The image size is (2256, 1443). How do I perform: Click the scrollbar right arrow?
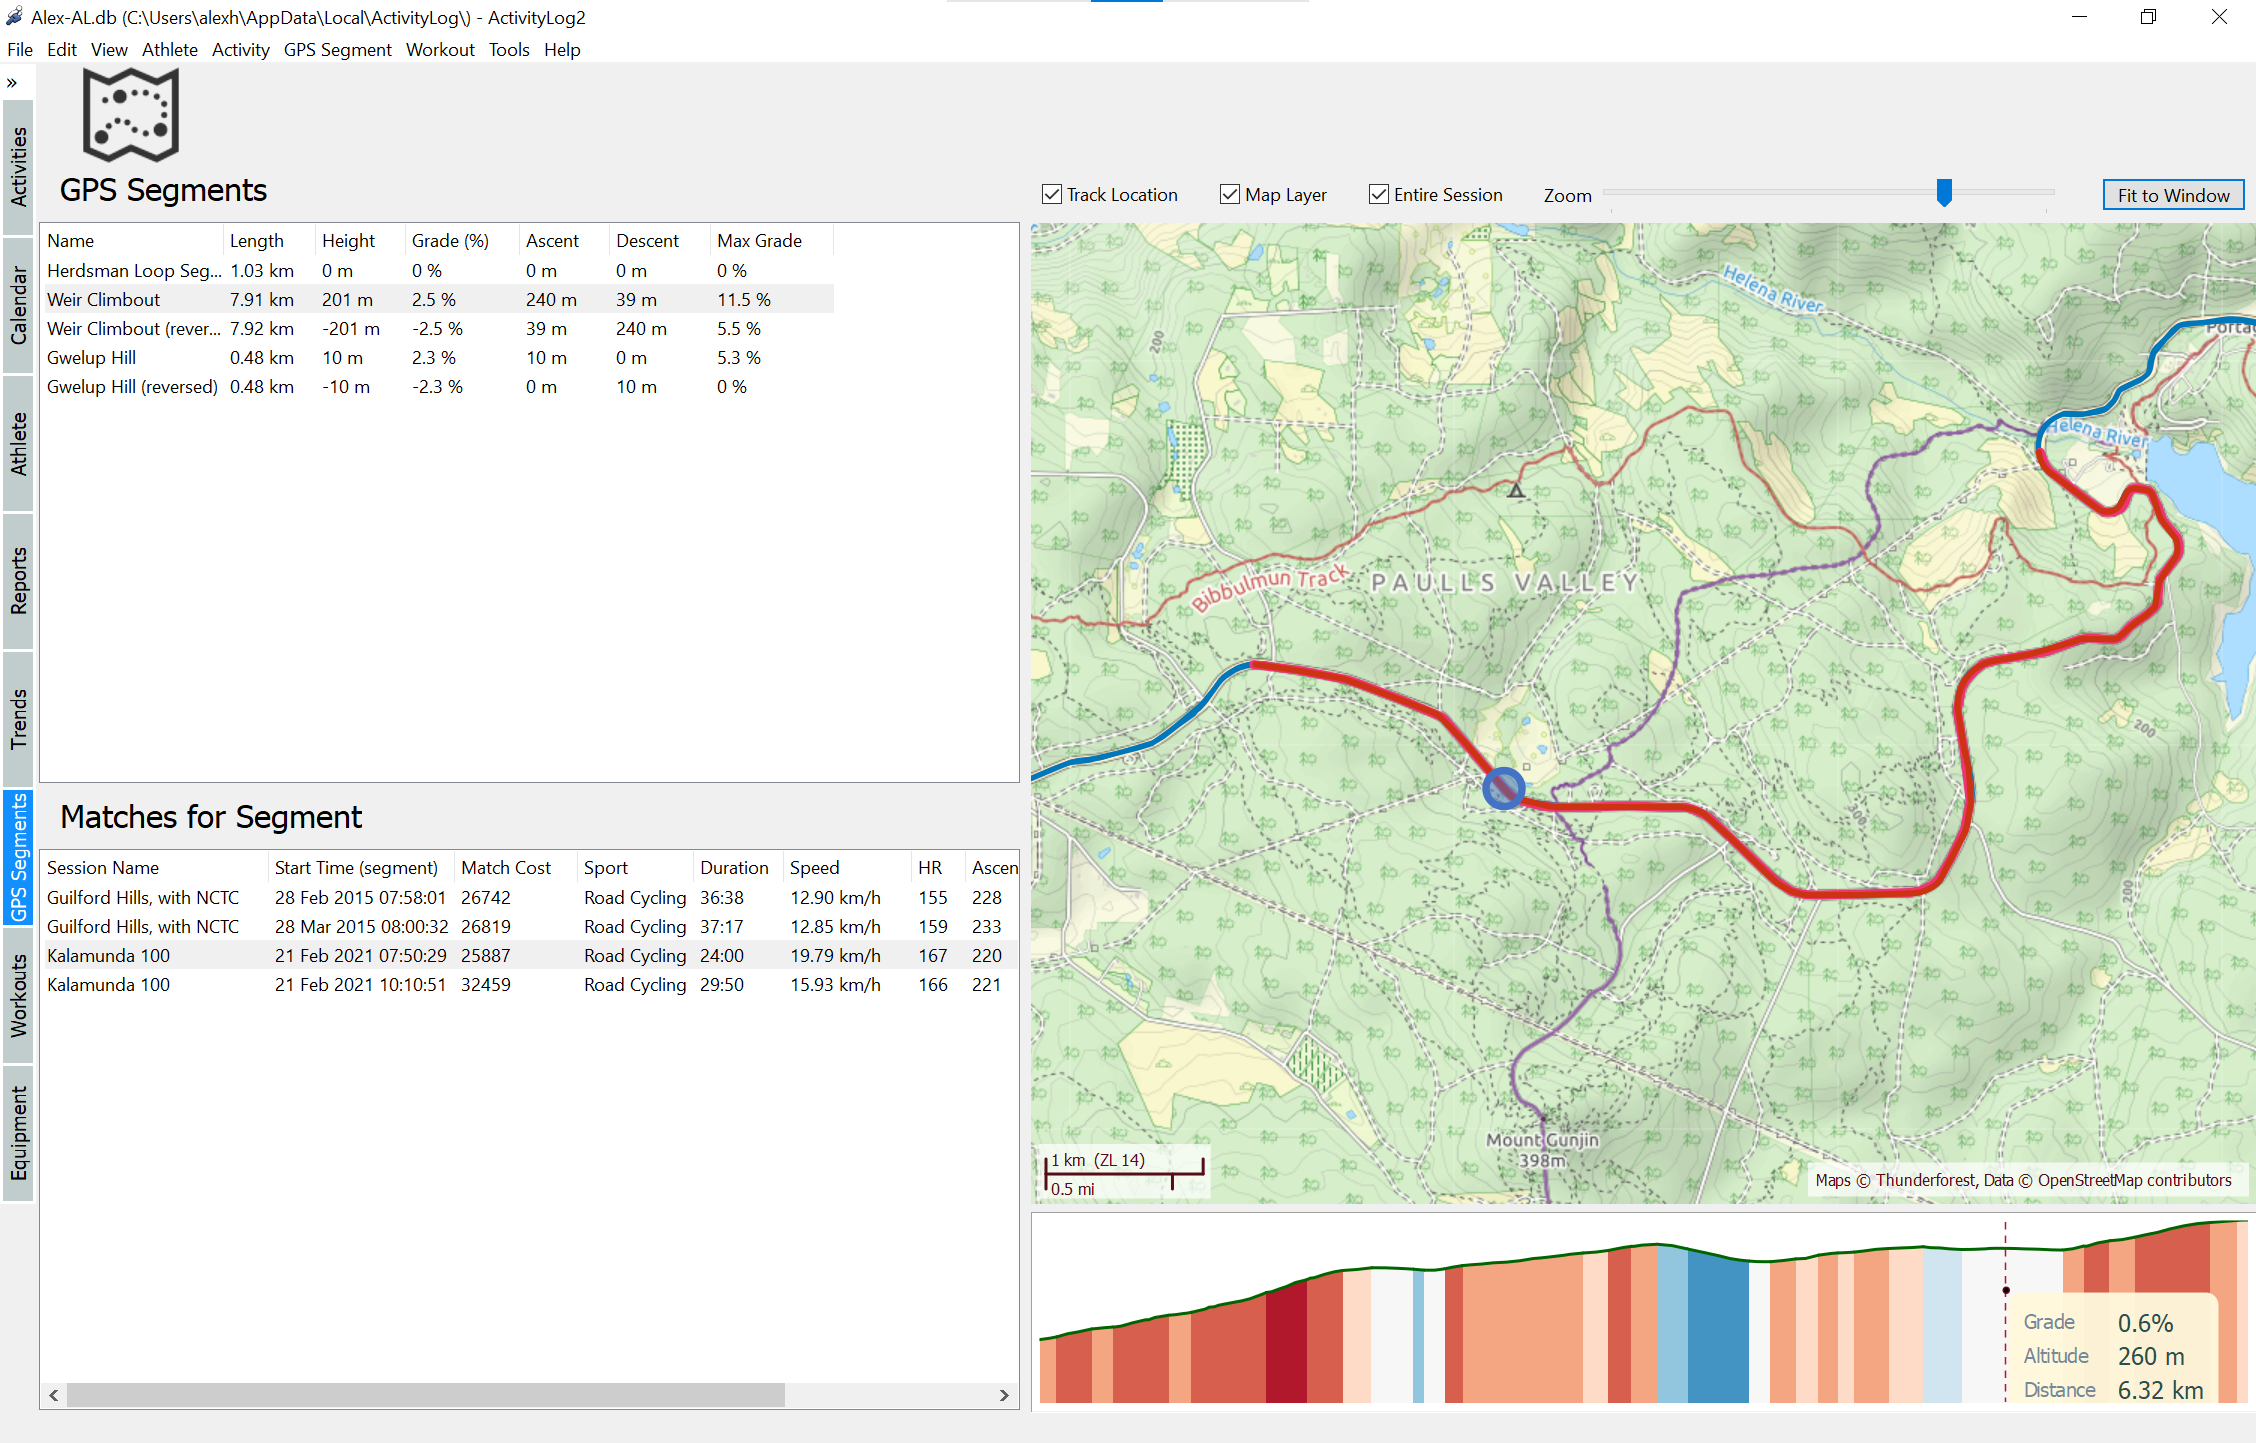coord(1004,1395)
